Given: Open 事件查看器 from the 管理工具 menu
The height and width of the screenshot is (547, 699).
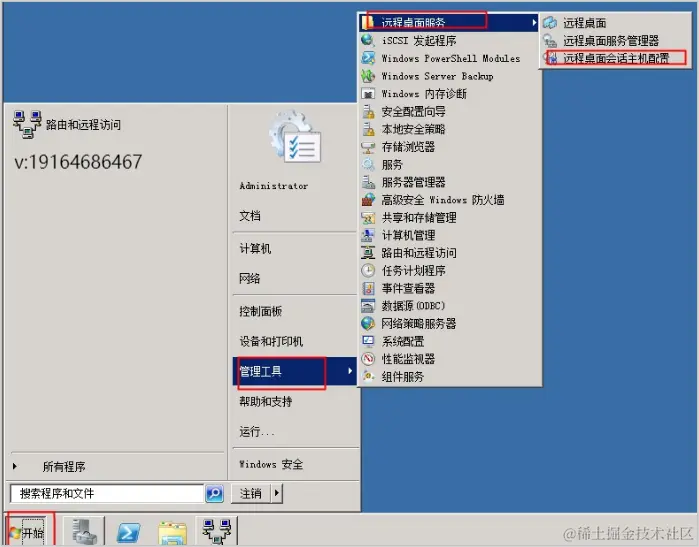Looking at the screenshot, I should 450,288.
